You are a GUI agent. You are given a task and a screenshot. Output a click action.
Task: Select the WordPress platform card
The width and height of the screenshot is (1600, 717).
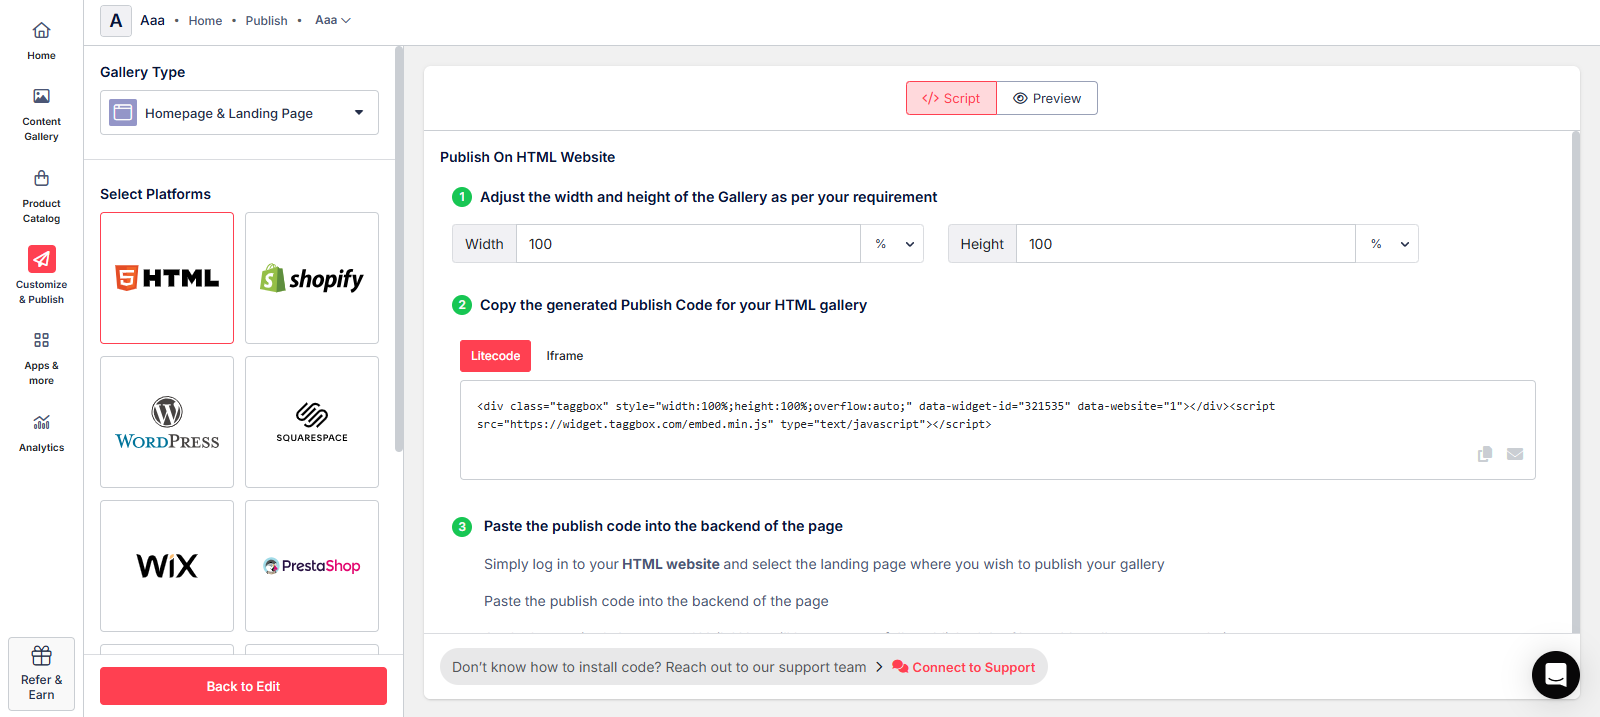167,422
